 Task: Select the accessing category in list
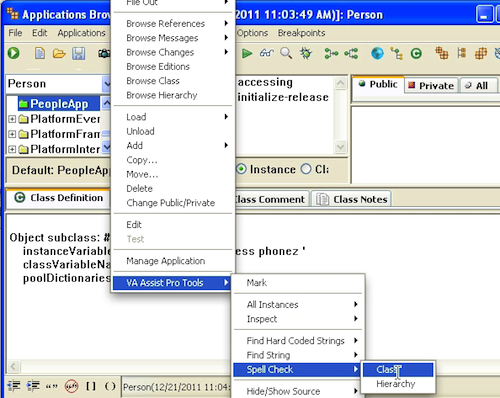[x=265, y=82]
